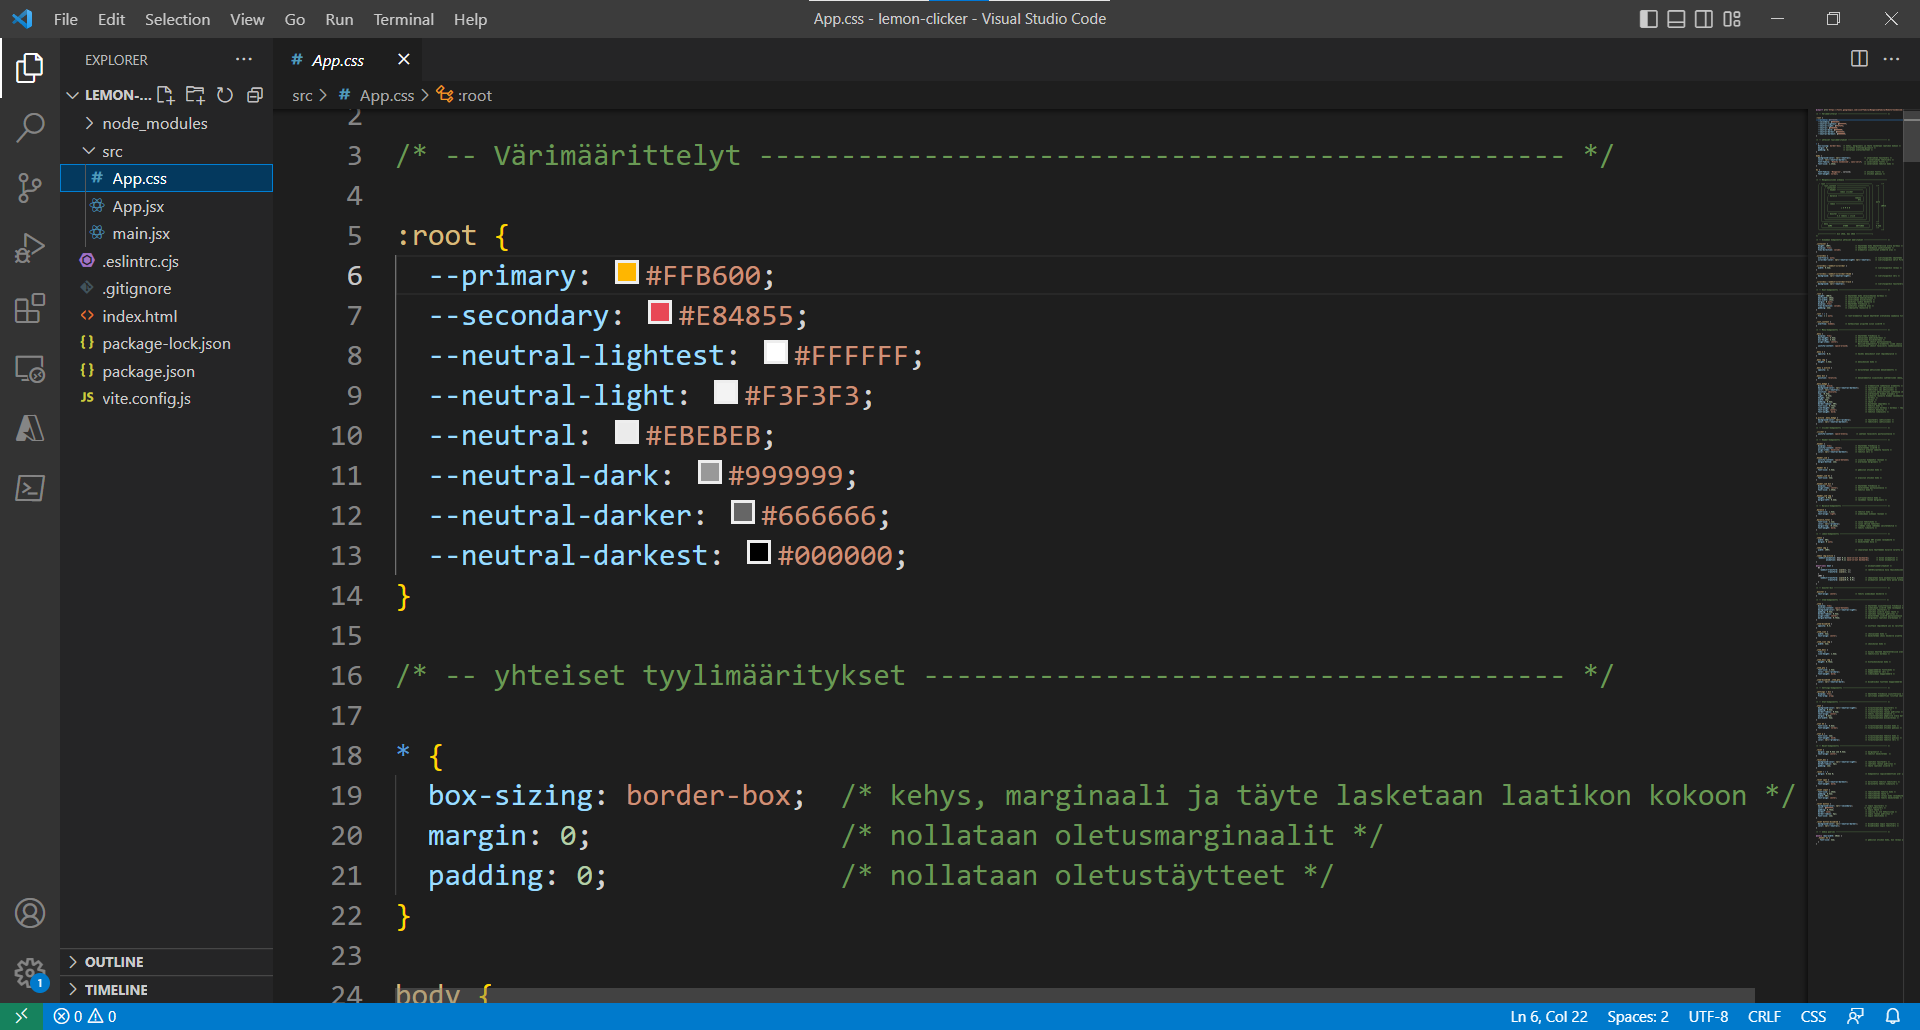Create a new file in Explorer

pyautogui.click(x=166, y=95)
